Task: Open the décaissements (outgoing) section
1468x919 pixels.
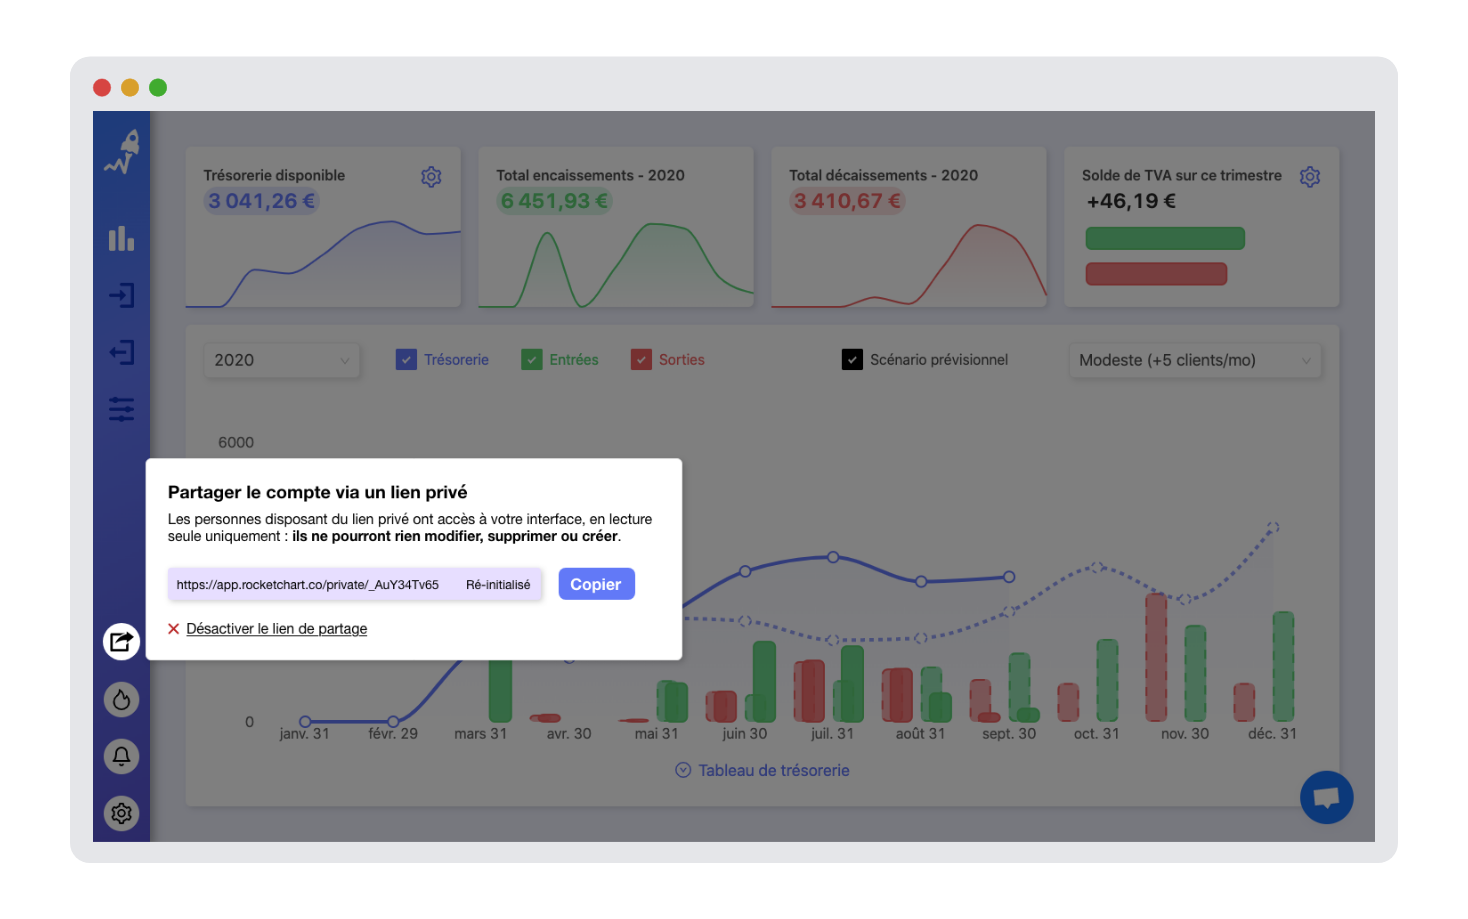Action: [121, 352]
